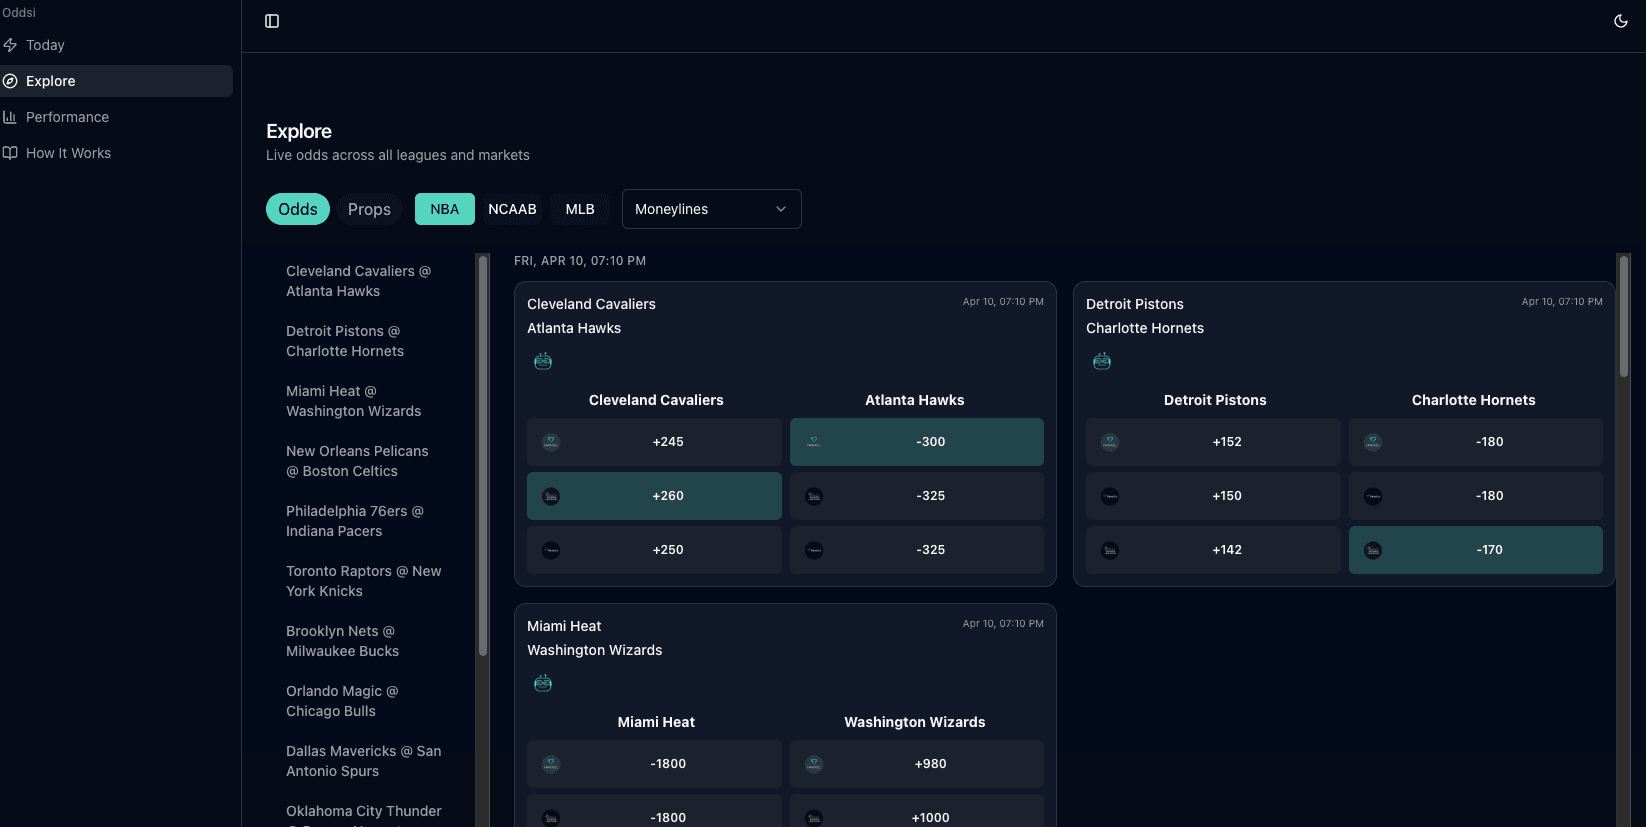Open How It Works in the sidebar
Image resolution: width=1646 pixels, height=827 pixels.
click(116, 153)
